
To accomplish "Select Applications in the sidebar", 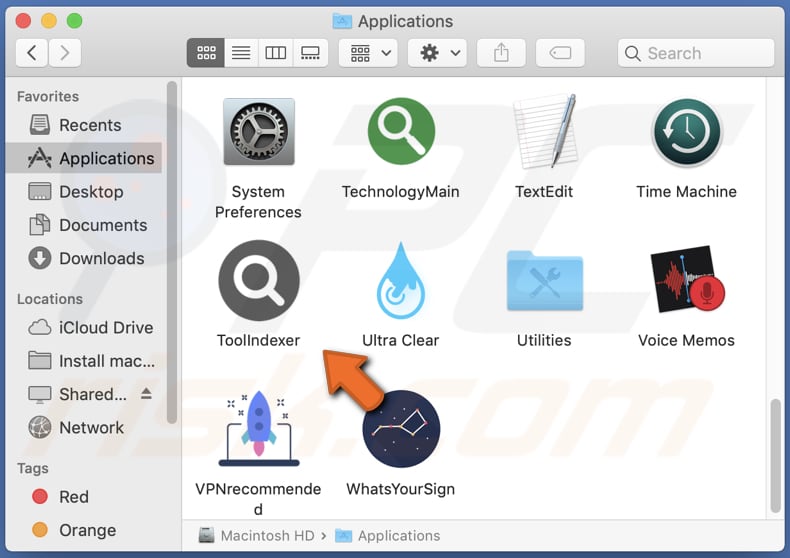I will [84, 158].
